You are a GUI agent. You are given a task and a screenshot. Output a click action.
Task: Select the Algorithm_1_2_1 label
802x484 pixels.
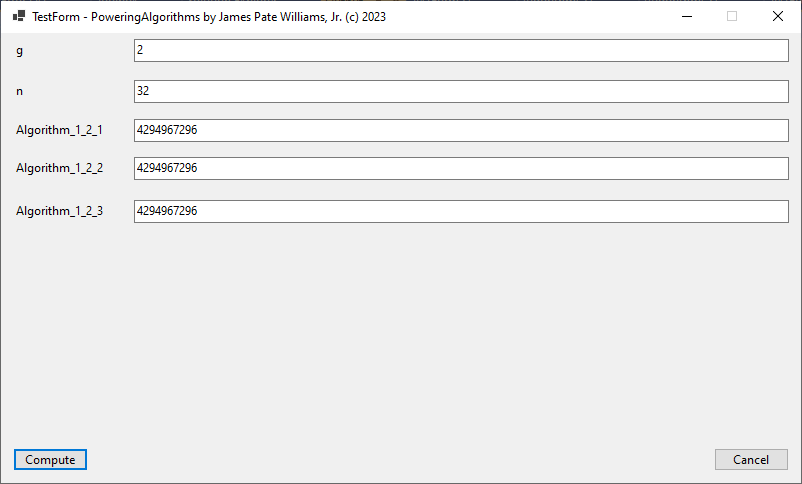point(59,130)
